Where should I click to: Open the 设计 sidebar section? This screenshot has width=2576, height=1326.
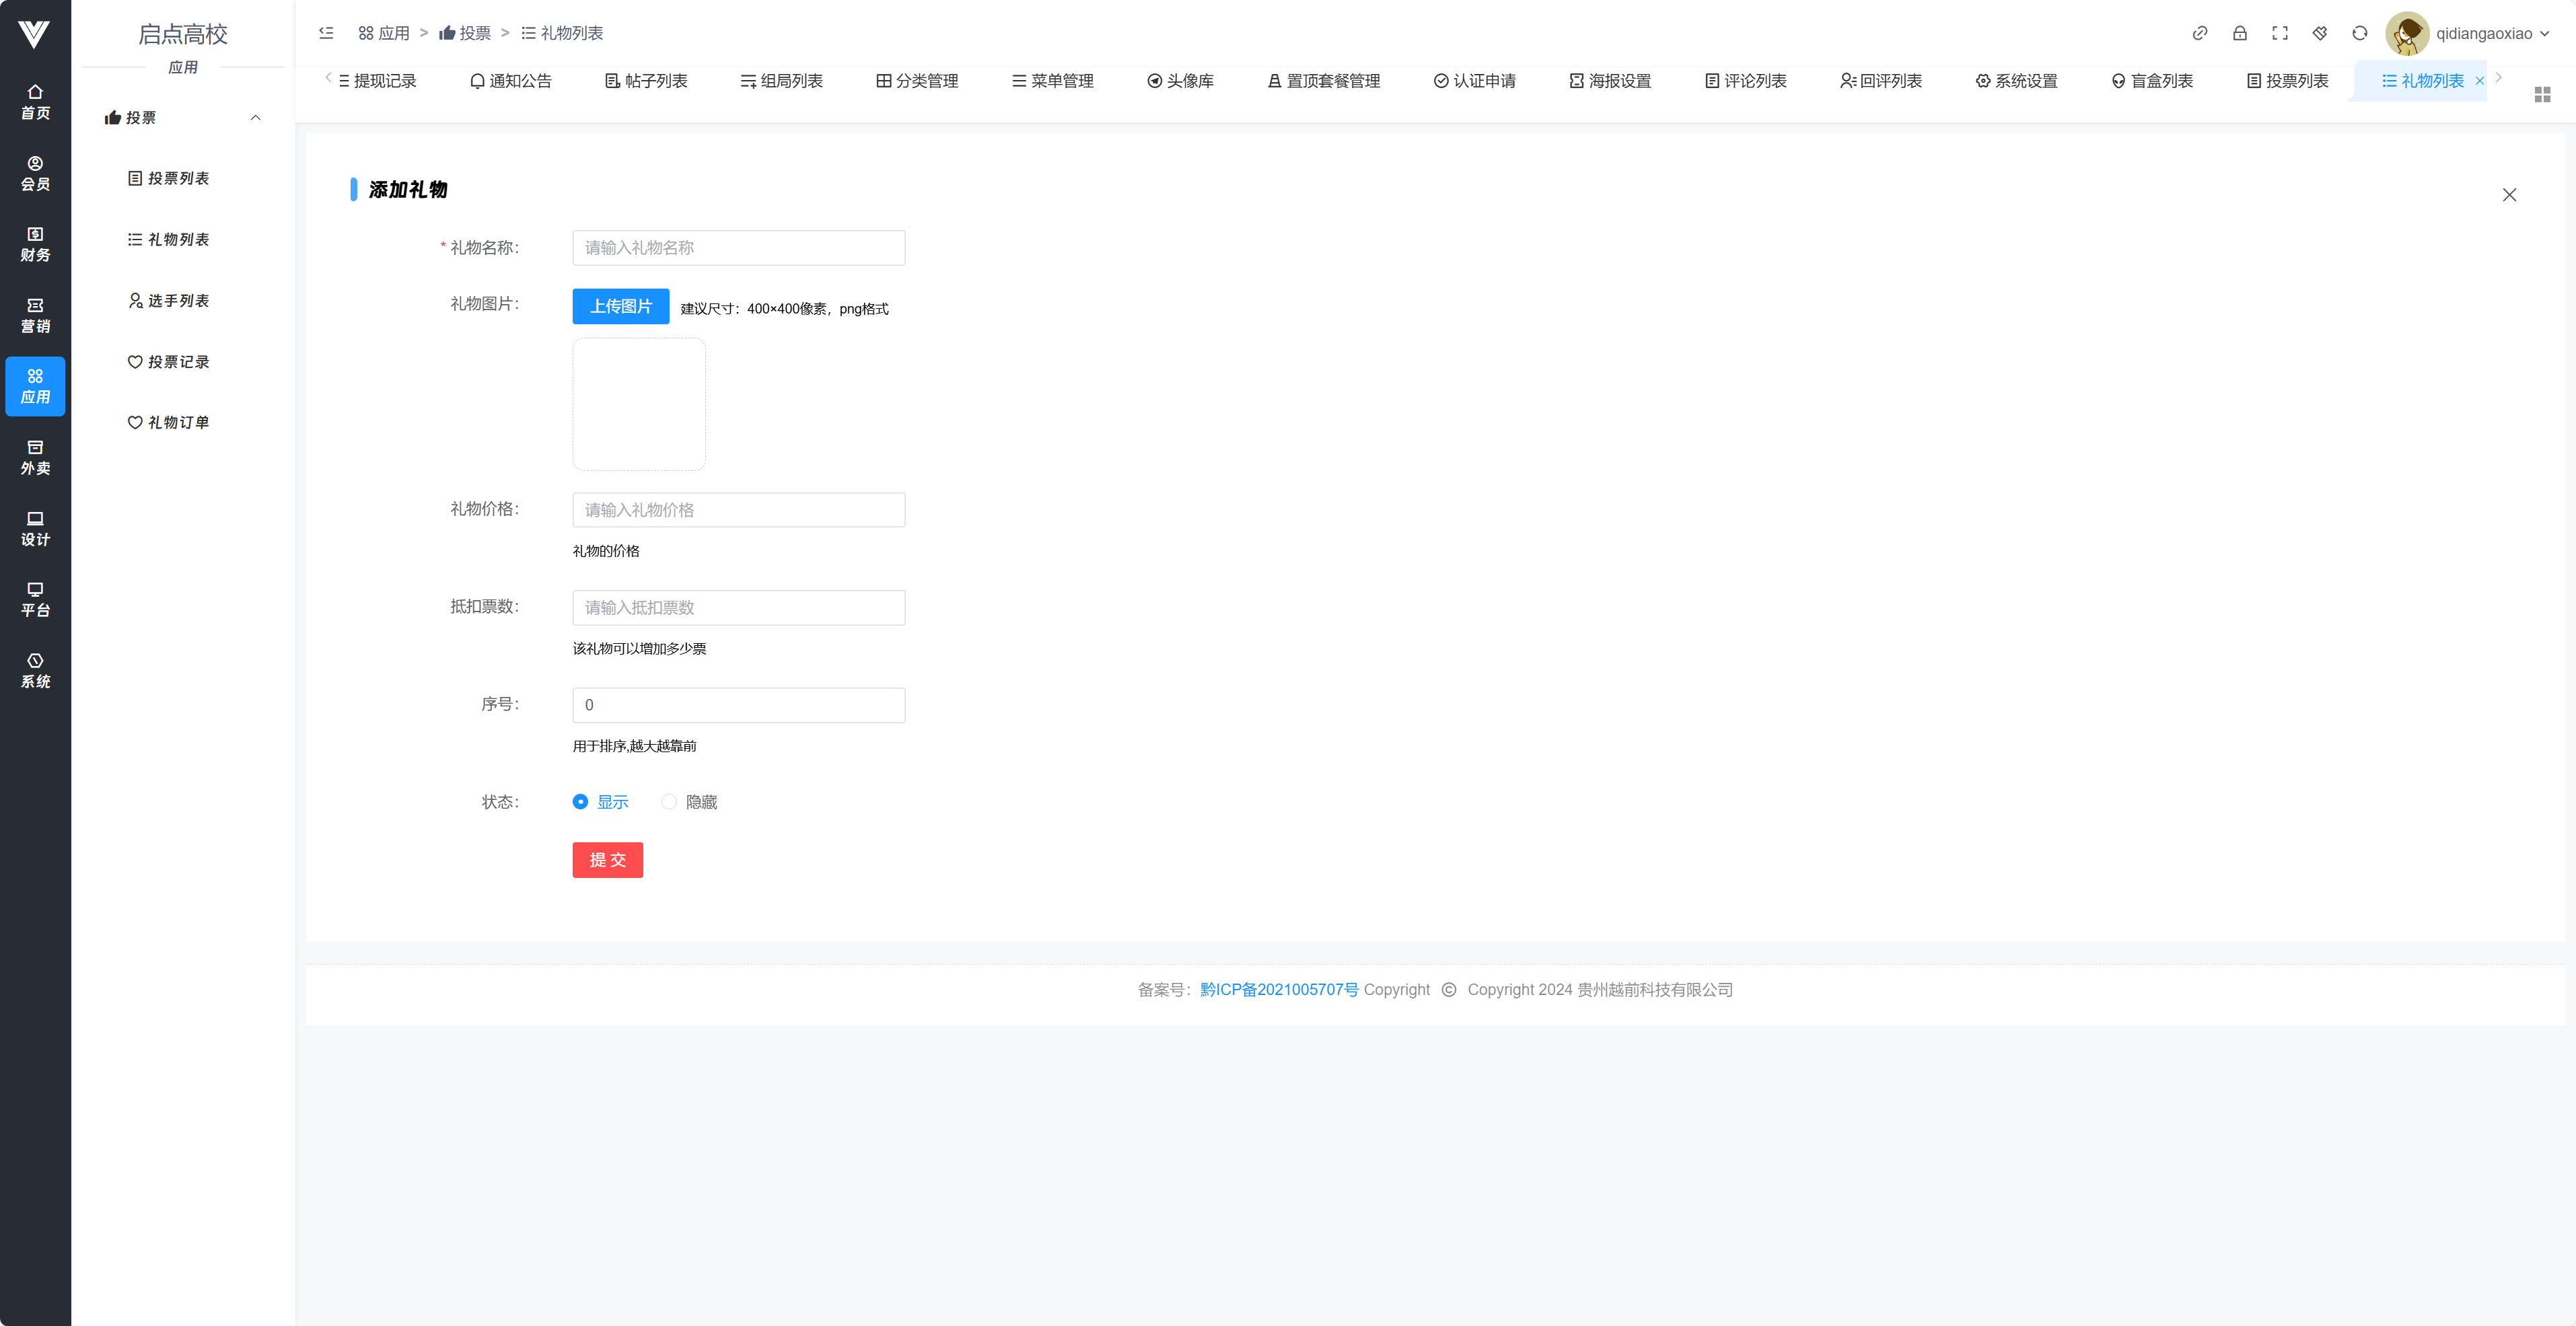(35, 528)
